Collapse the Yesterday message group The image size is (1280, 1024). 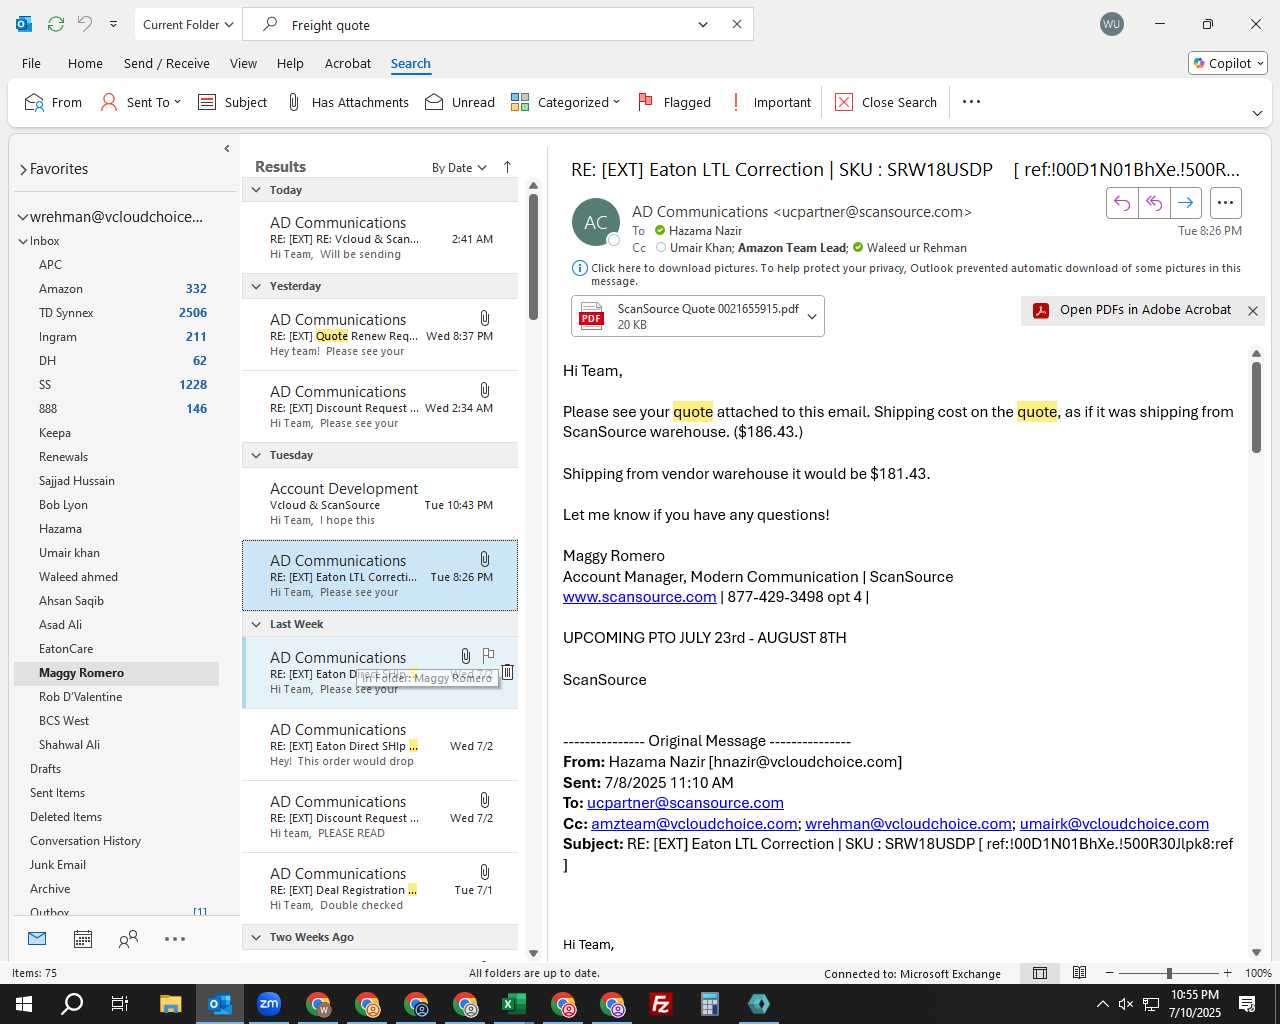coord(256,286)
